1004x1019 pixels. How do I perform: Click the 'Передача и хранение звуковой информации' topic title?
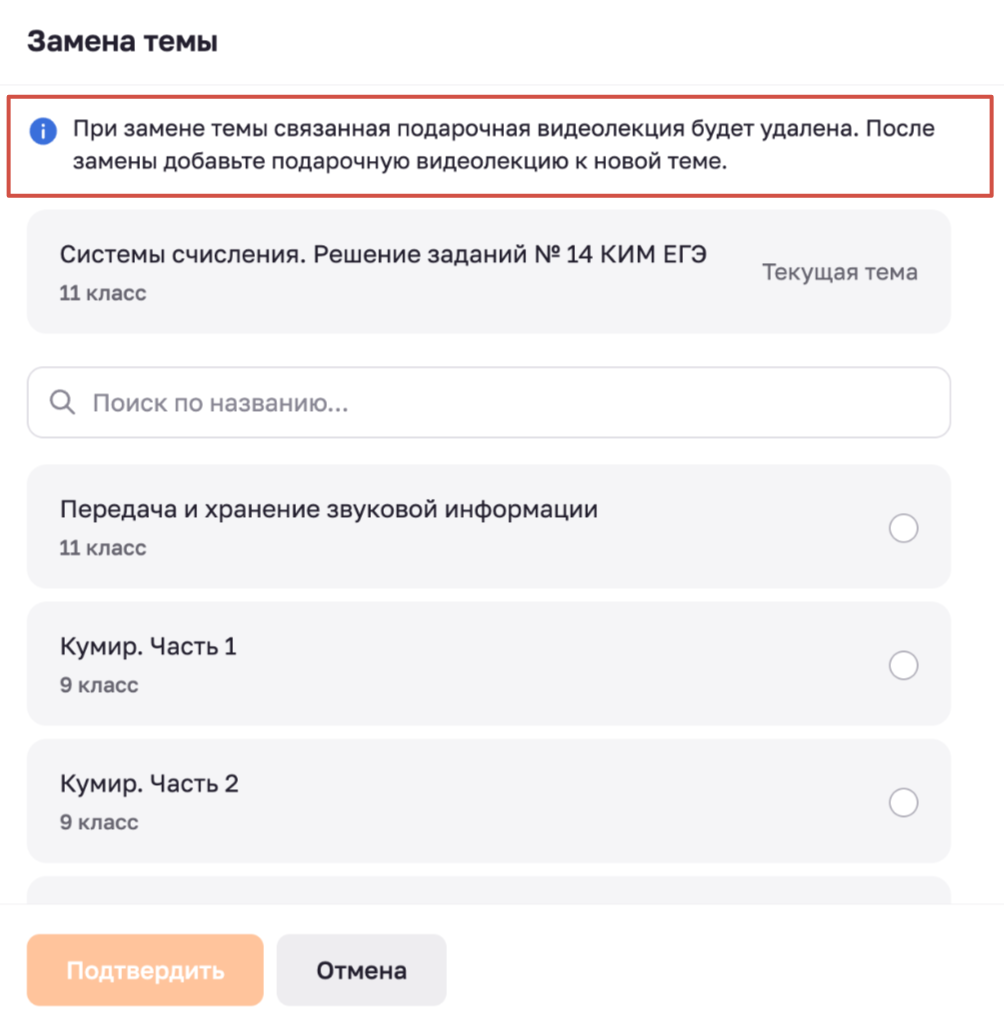(x=329, y=509)
